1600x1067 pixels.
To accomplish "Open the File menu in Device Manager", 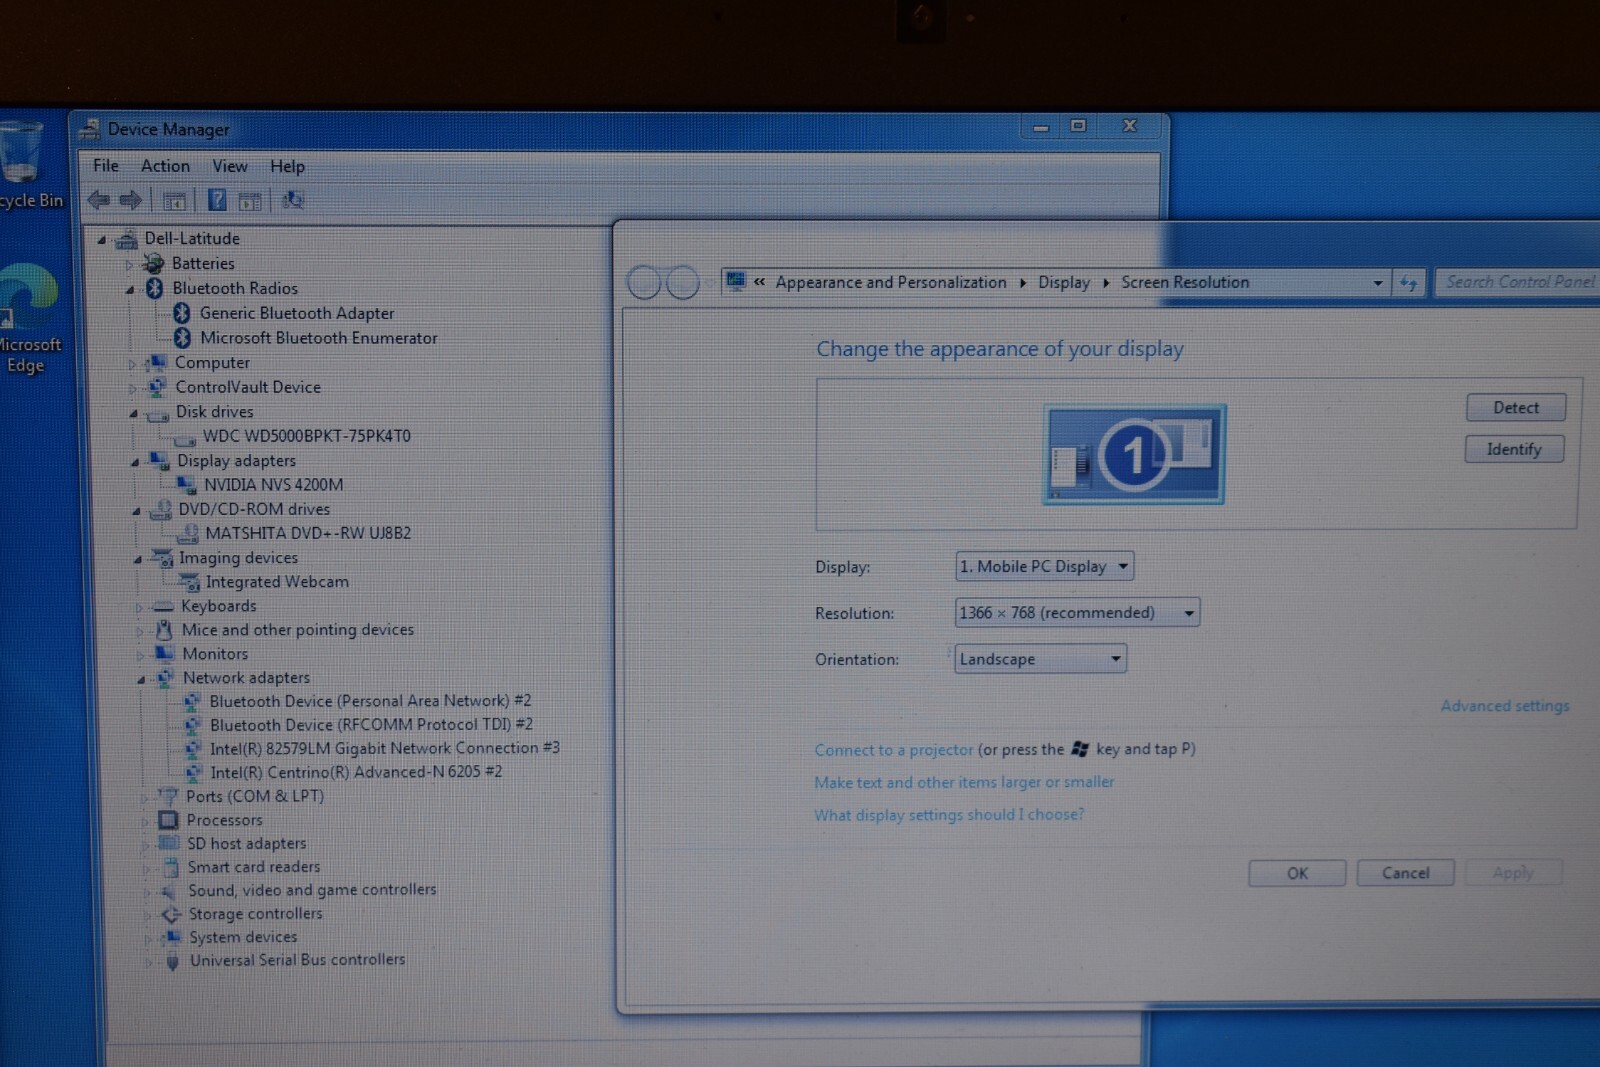I will point(106,166).
